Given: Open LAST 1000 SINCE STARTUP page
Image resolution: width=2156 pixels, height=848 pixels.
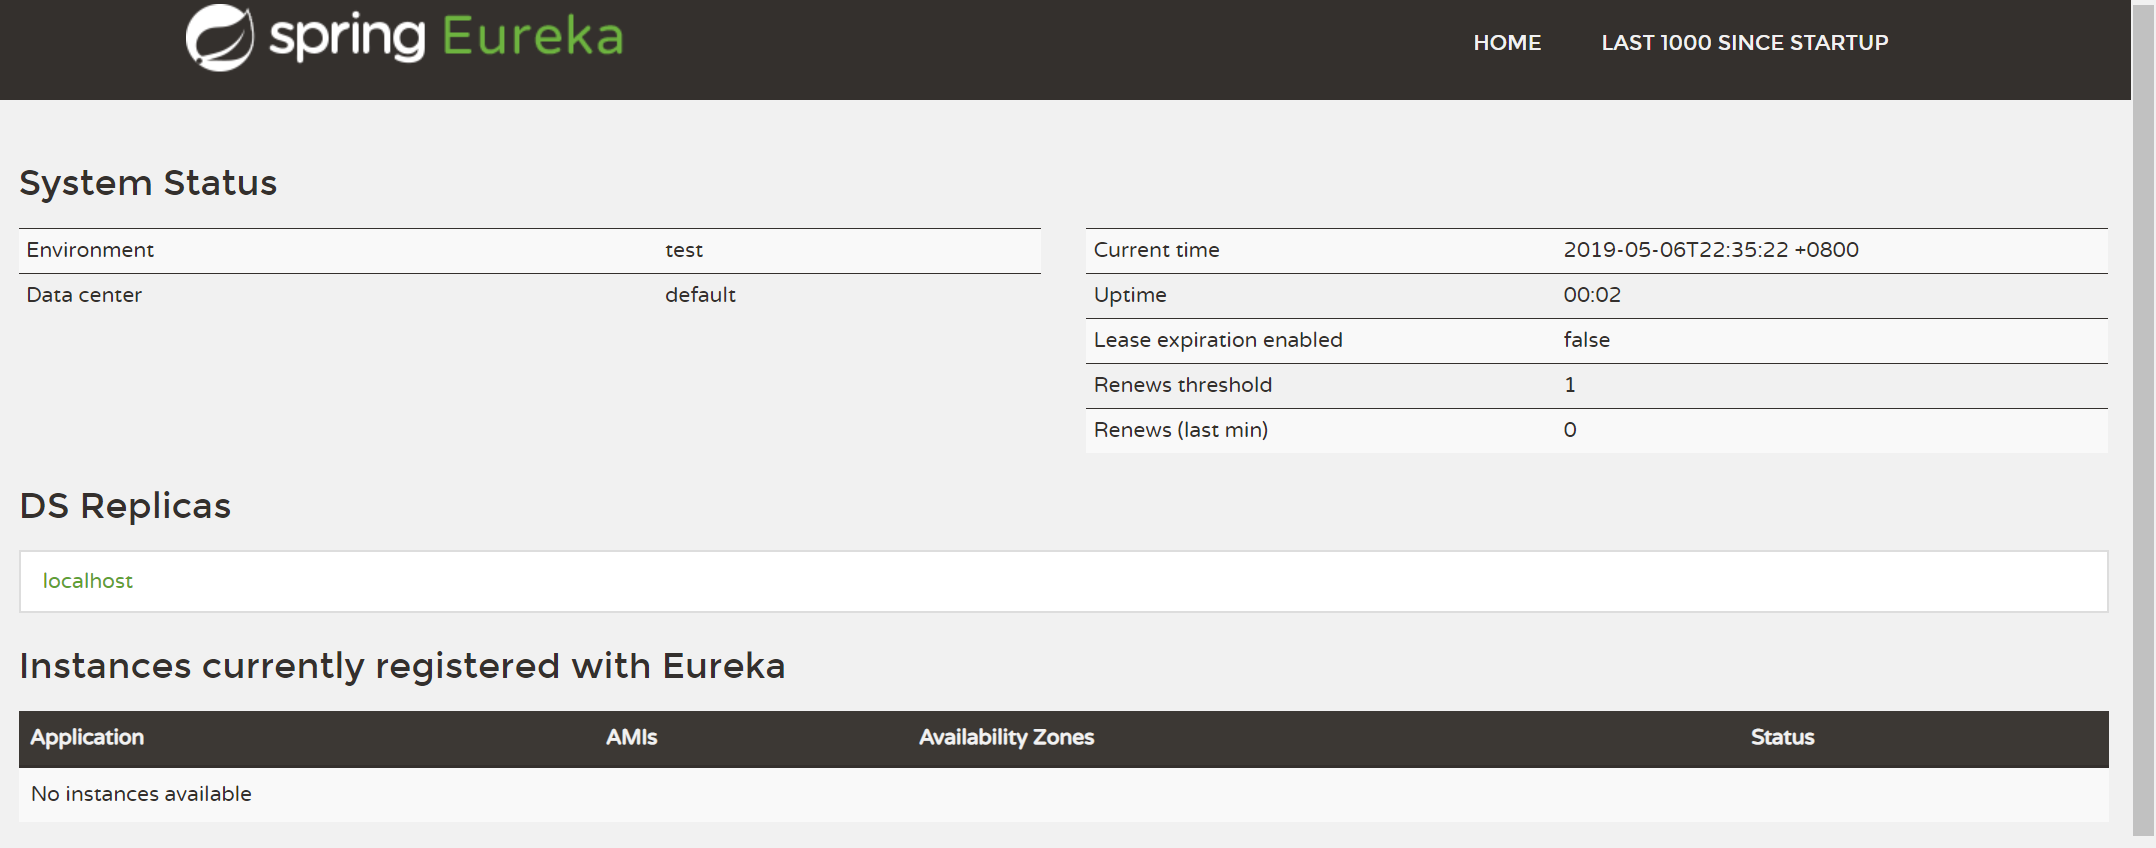Looking at the screenshot, I should click(x=1744, y=43).
